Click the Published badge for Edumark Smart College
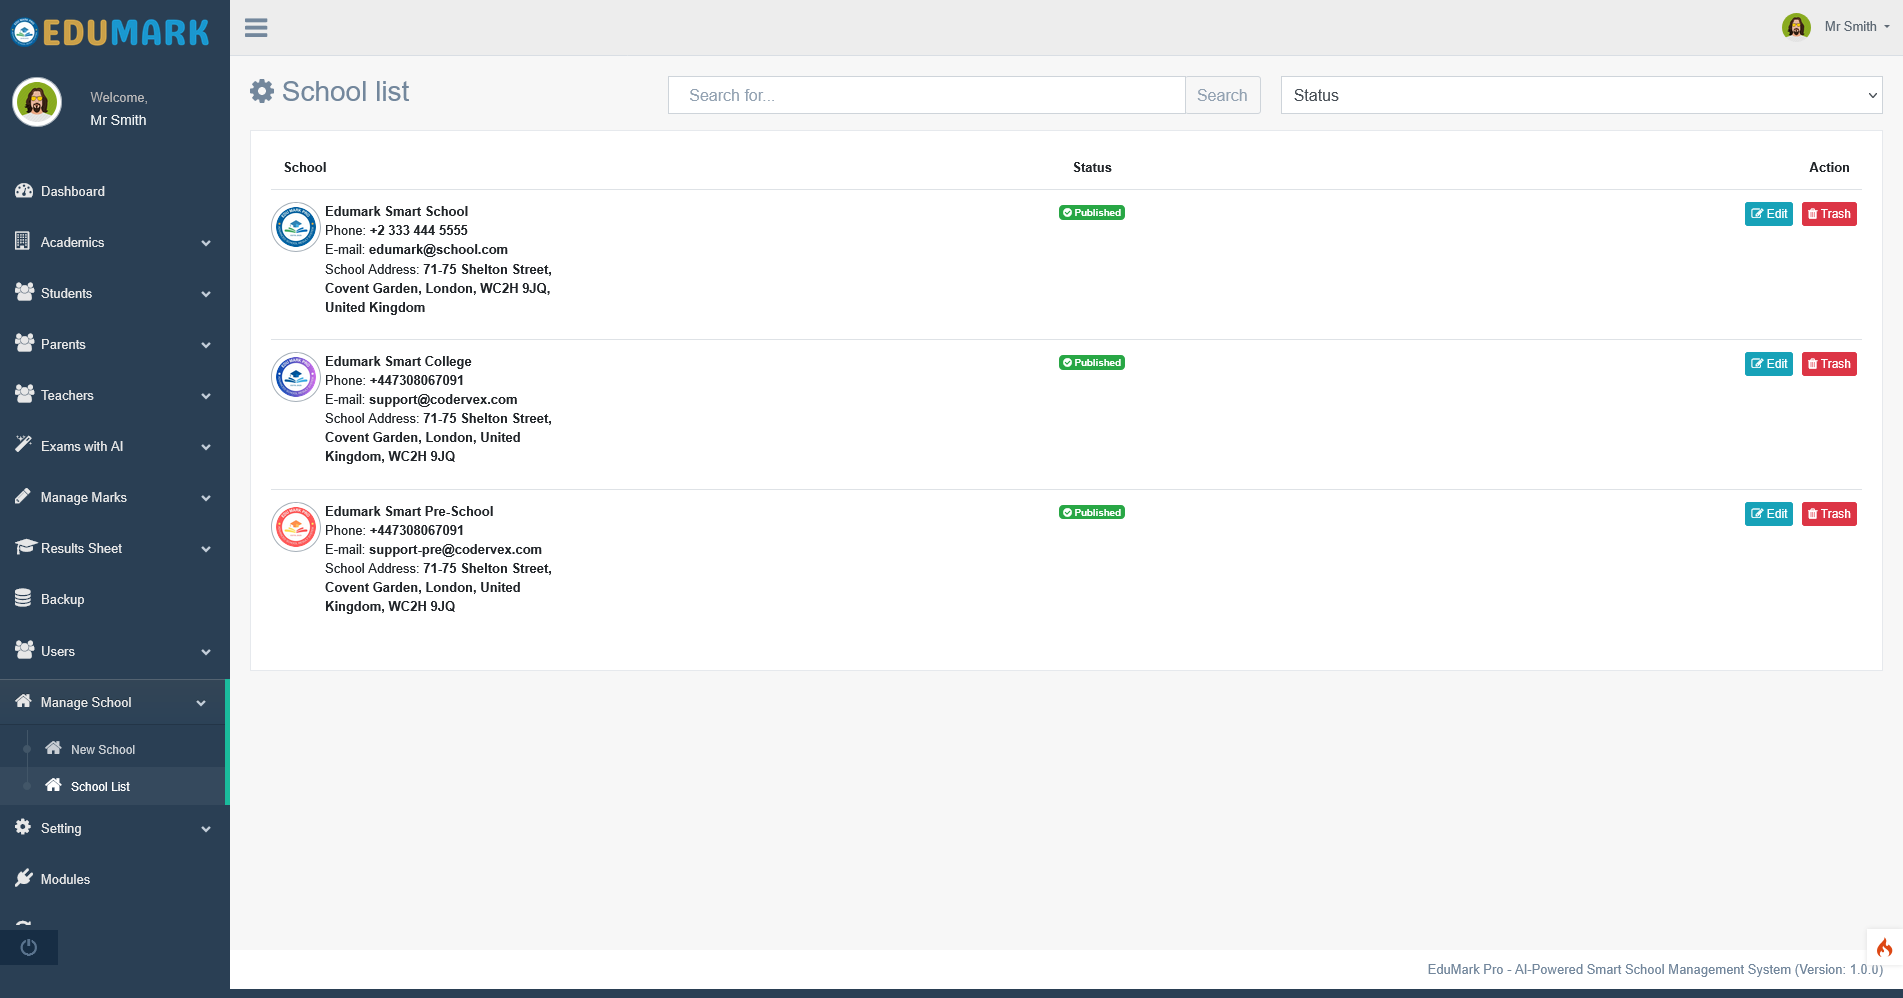 point(1091,362)
